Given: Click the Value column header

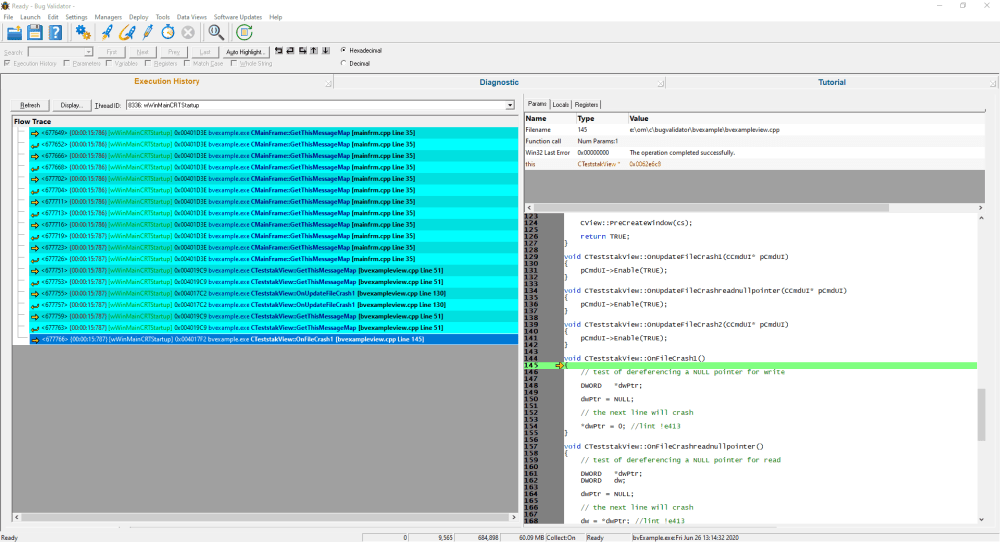Looking at the screenshot, I should tap(806, 119).
